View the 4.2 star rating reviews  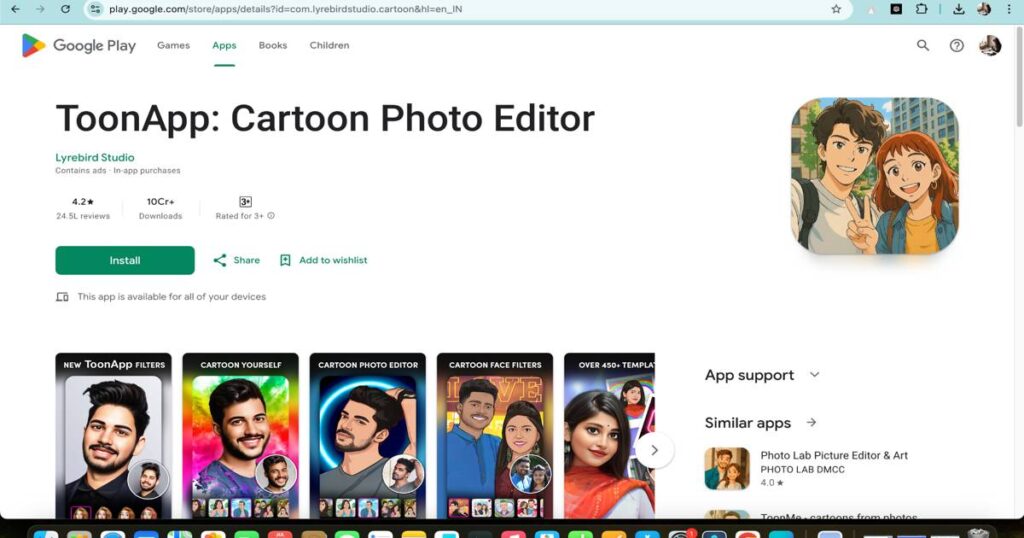pos(83,208)
